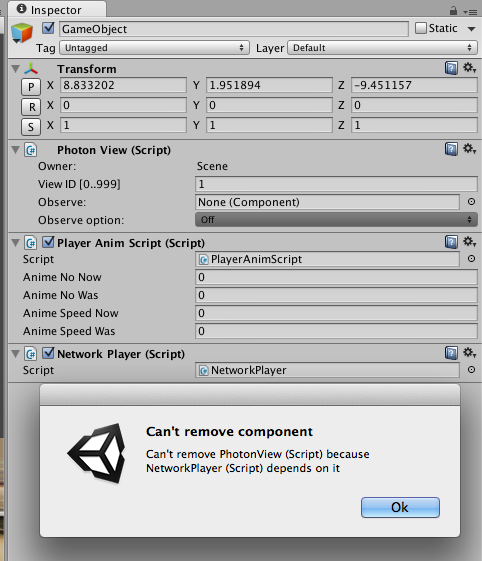482x561 pixels.
Task: Edit the View ID field
Action: 336,184
